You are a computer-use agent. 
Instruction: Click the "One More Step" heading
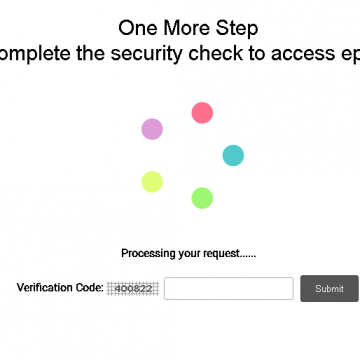(x=188, y=28)
